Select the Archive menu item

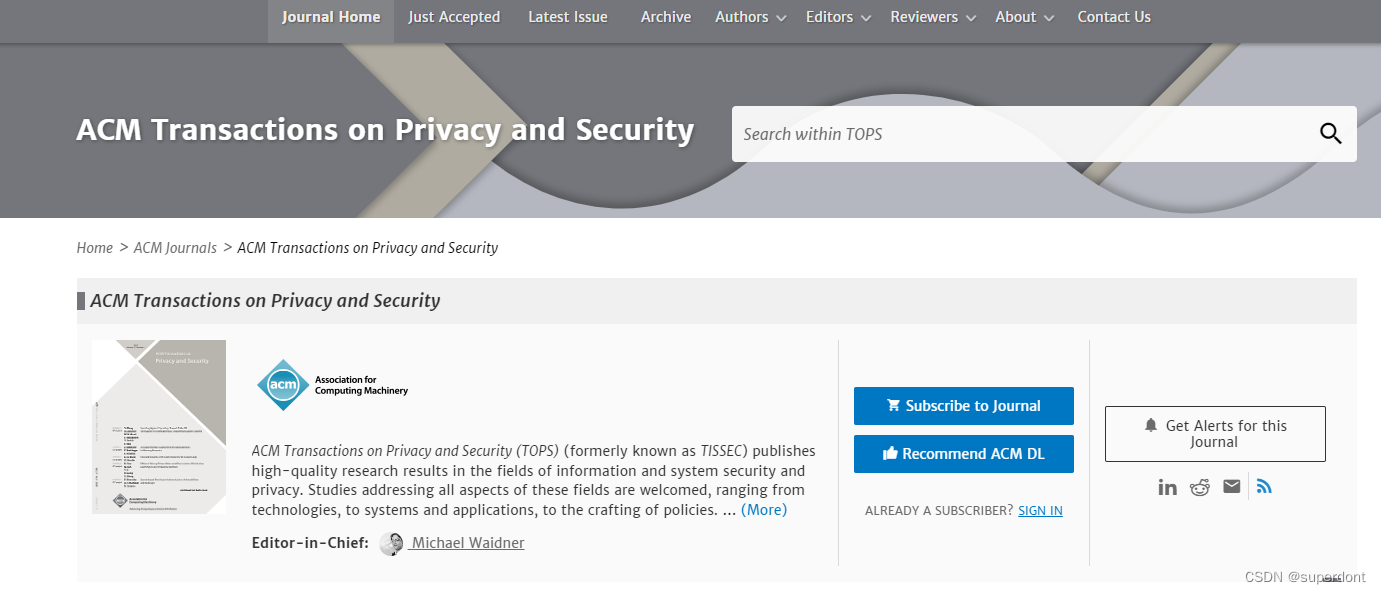click(666, 17)
